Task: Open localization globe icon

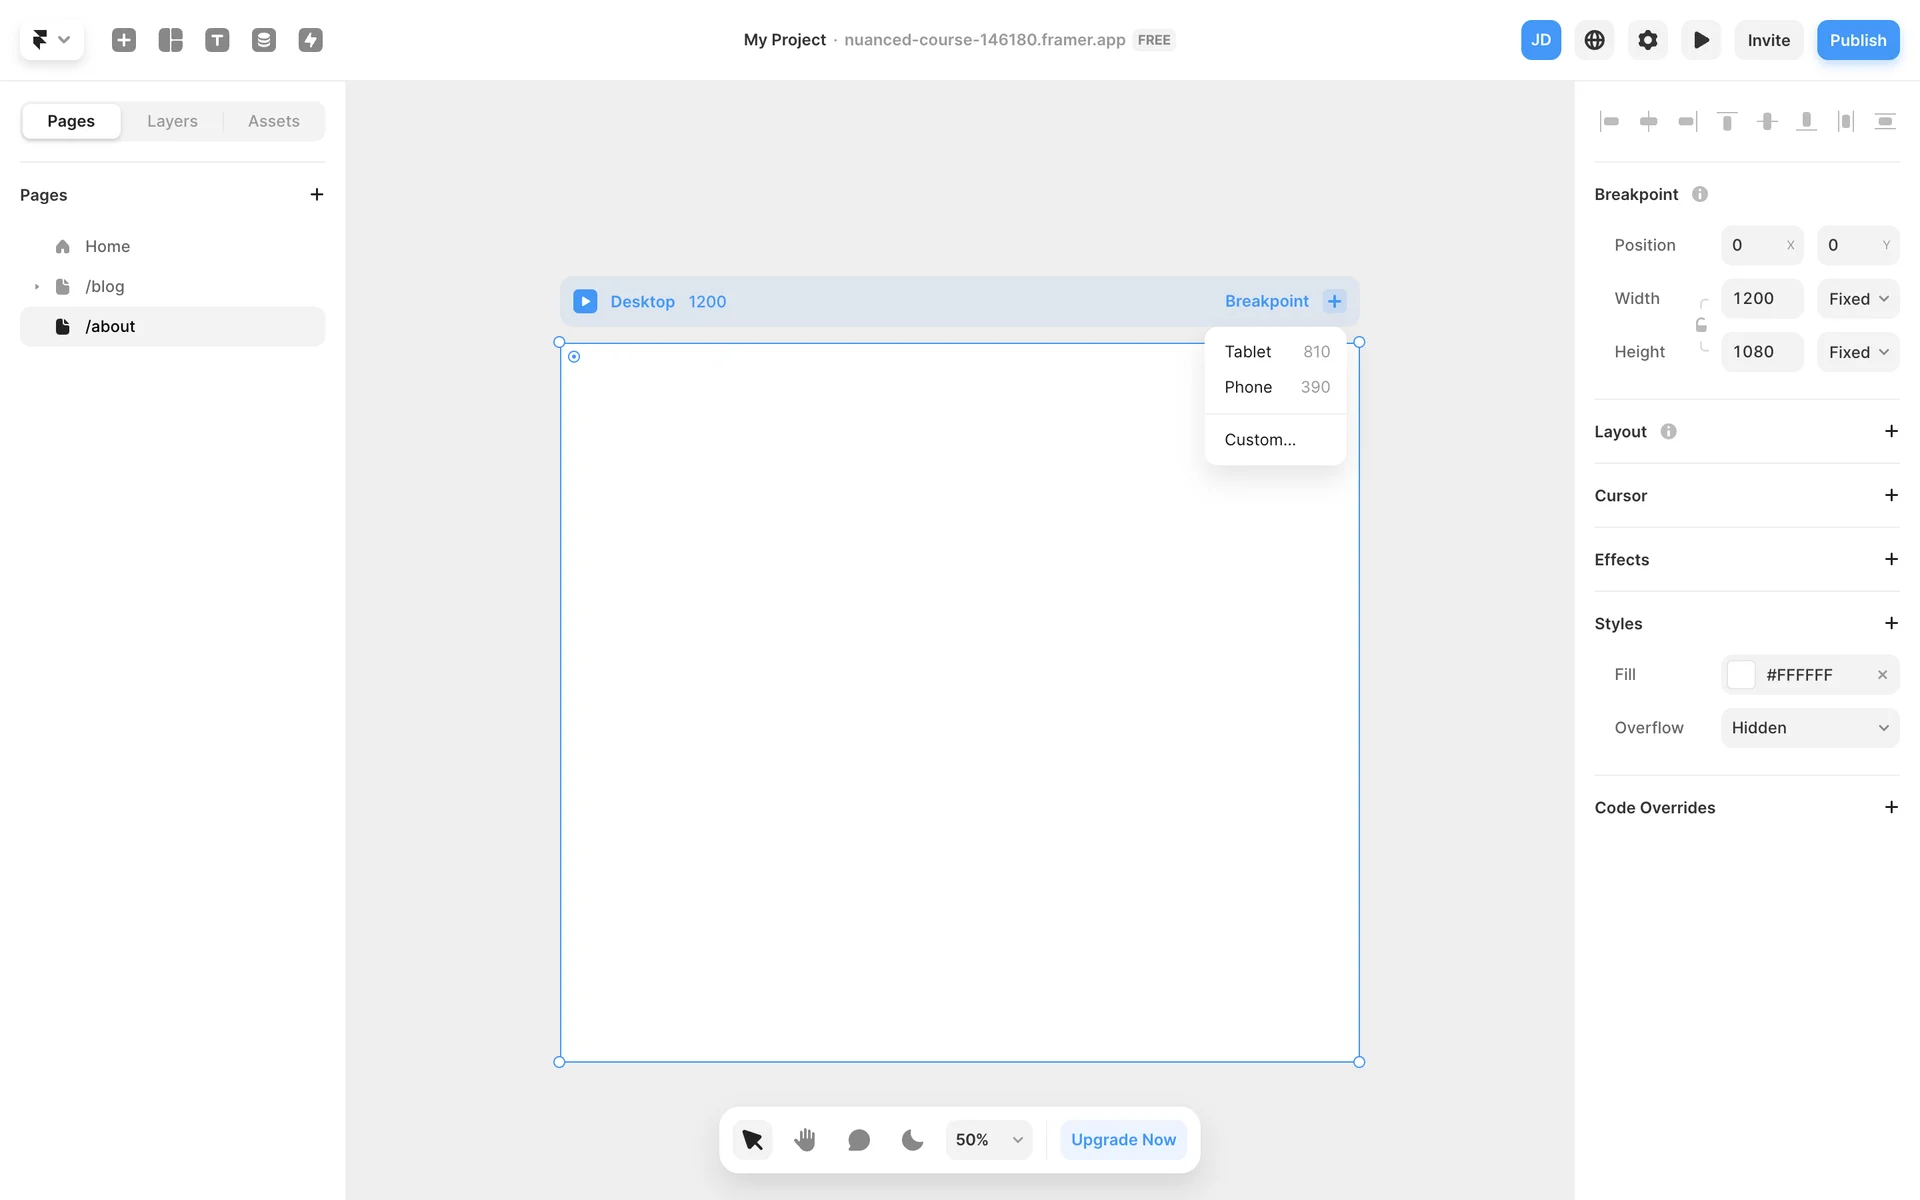Action: point(1594,40)
